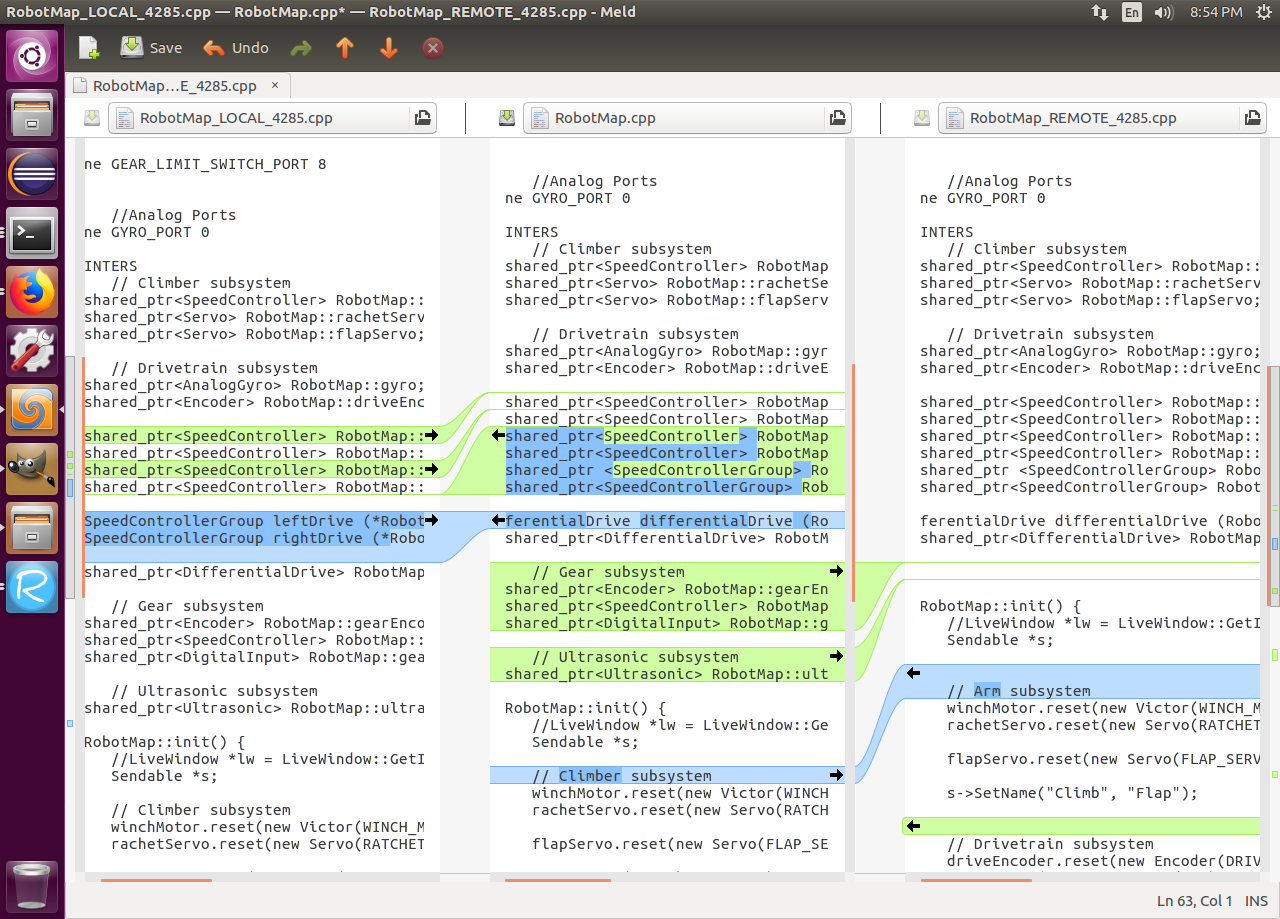
Task: Push Gear subsystem block right with arrow
Action: click(837, 572)
